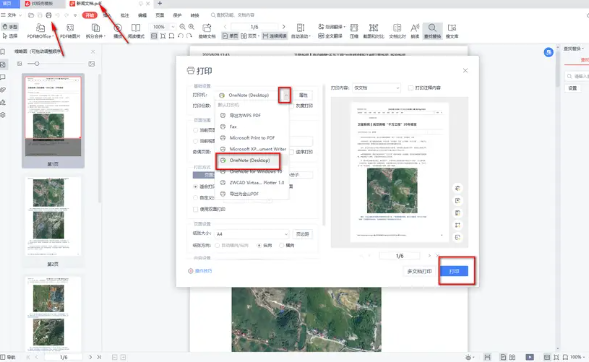The image size is (589, 362).
Task: Open the 划词翻译 dropdown arrow
Action: tap(344, 27)
